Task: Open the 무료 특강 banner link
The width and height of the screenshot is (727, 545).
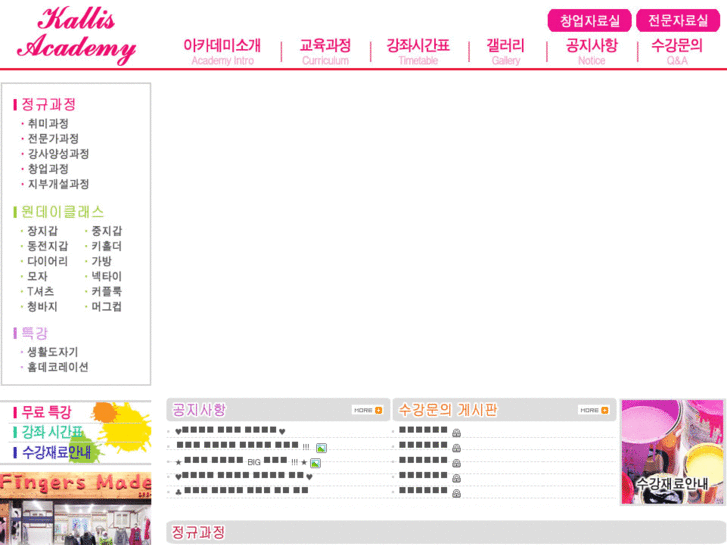Action: 46,412
